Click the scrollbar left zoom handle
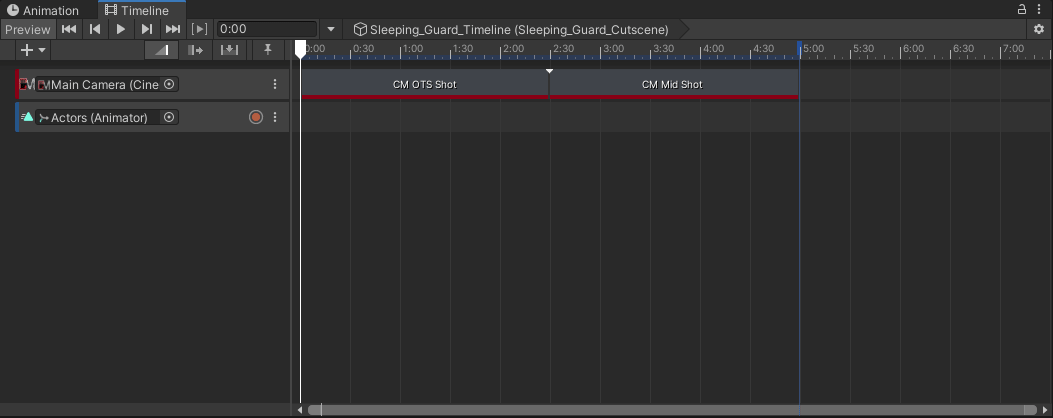Image resolution: width=1053 pixels, height=418 pixels. click(x=314, y=410)
